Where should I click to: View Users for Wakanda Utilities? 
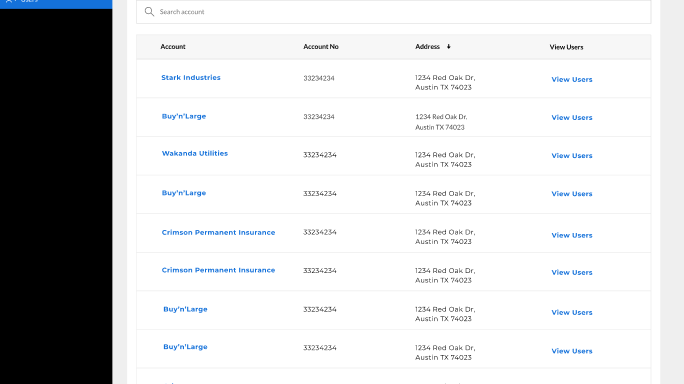coord(571,156)
